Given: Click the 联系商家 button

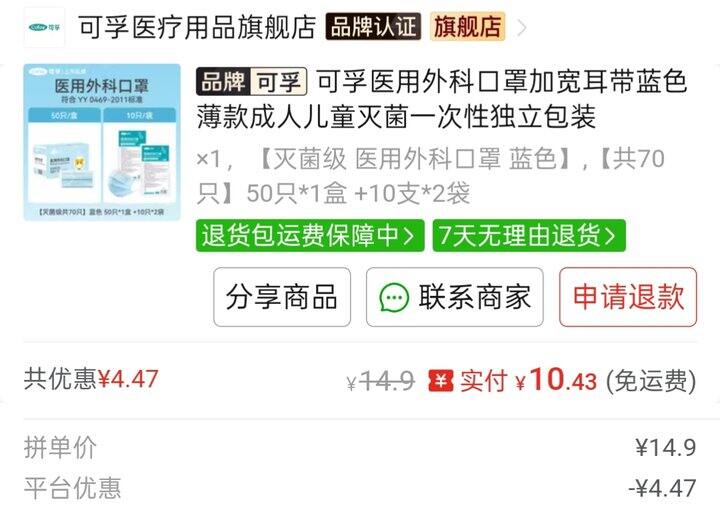Looking at the screenshot, I should coord(455,297).
